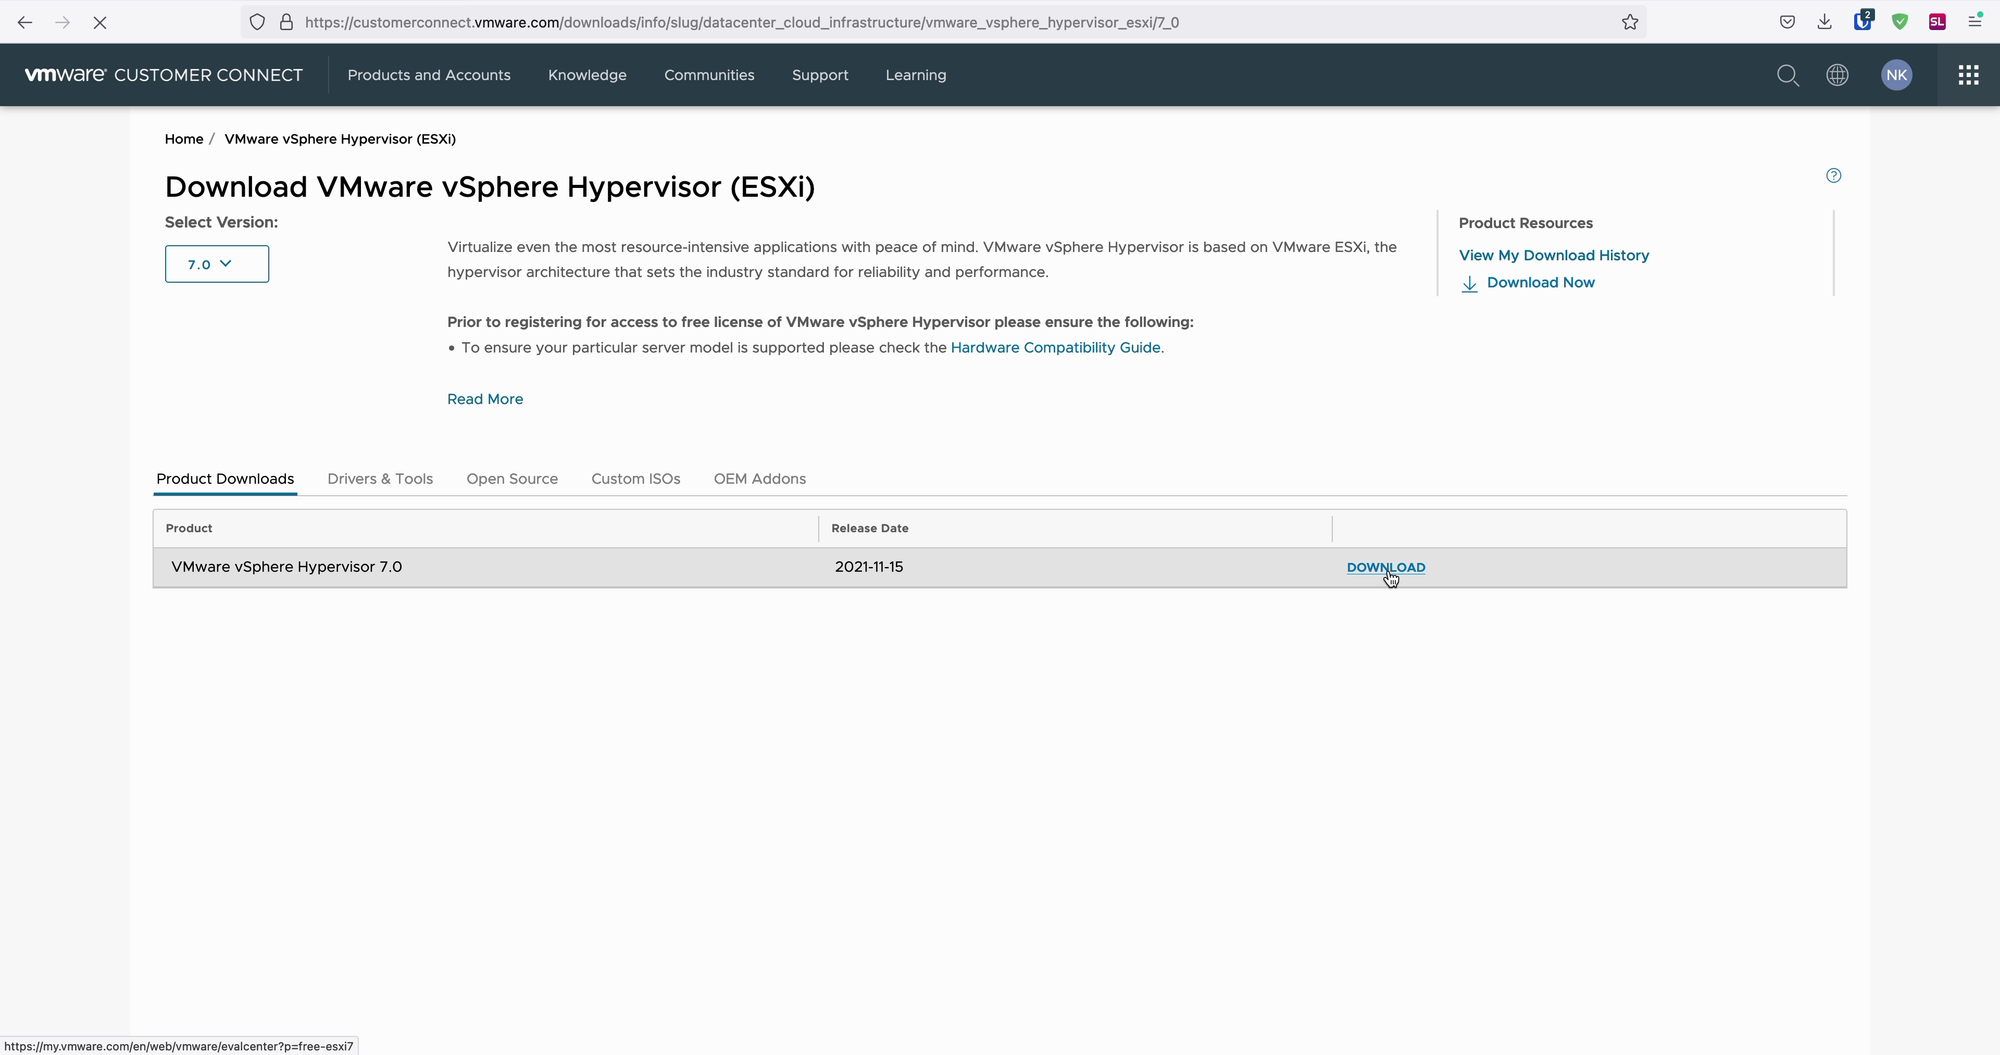Open the Pocket save icon

1787,22
